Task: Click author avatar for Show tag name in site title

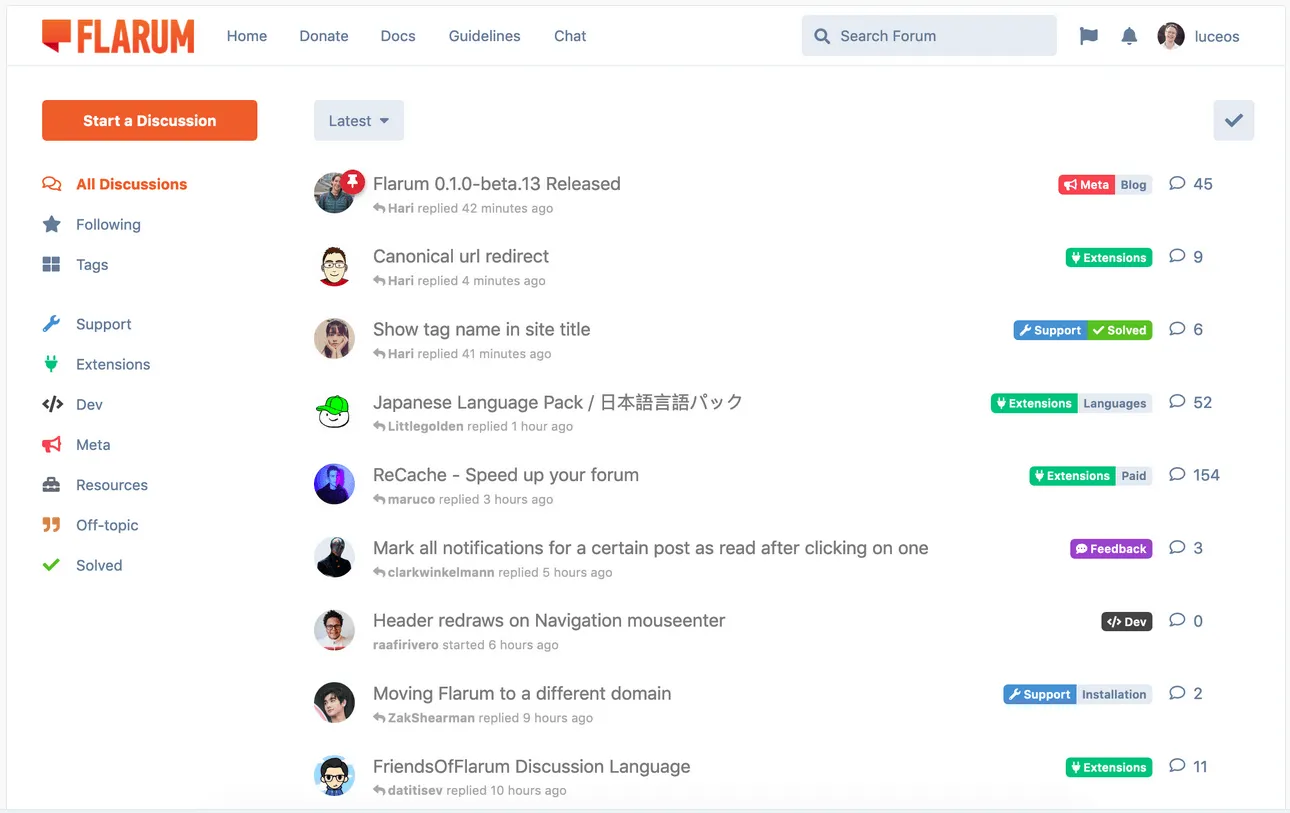Action: (334, 339)
